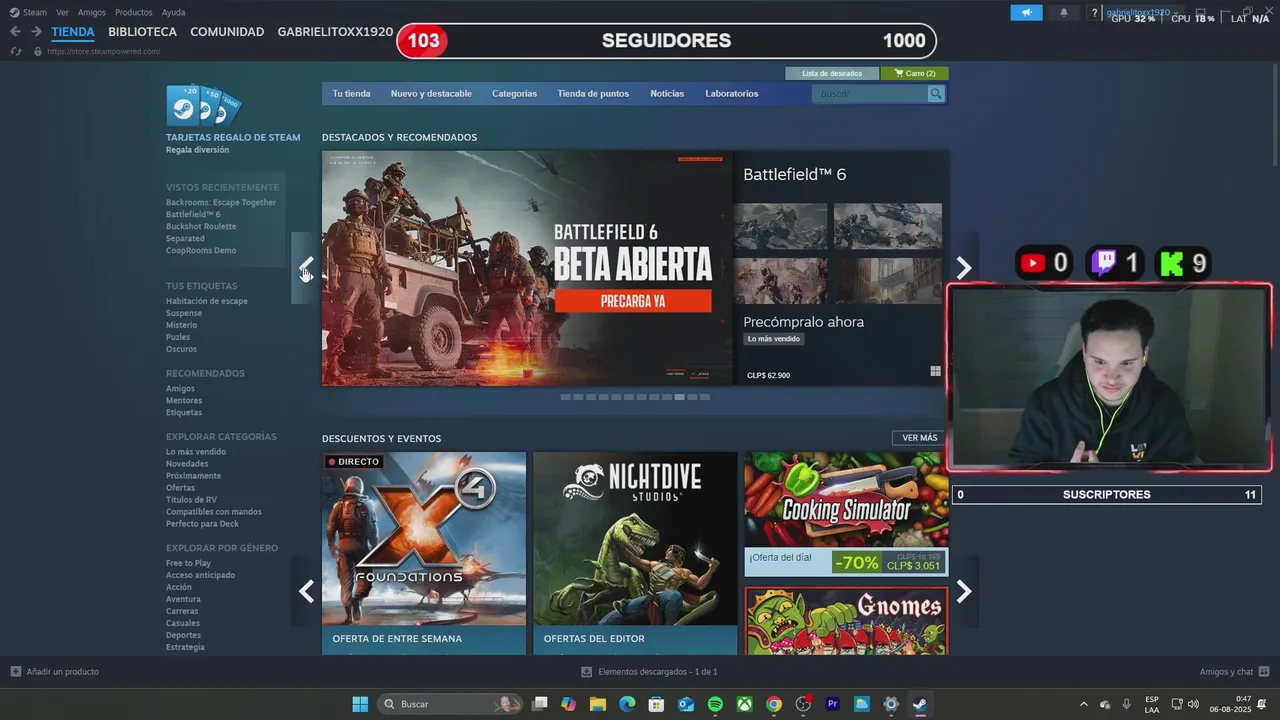Viewport: 1280px width, 720px height.
Task: Click the blue announcements megaphone icon
Action: [1026, 13]
